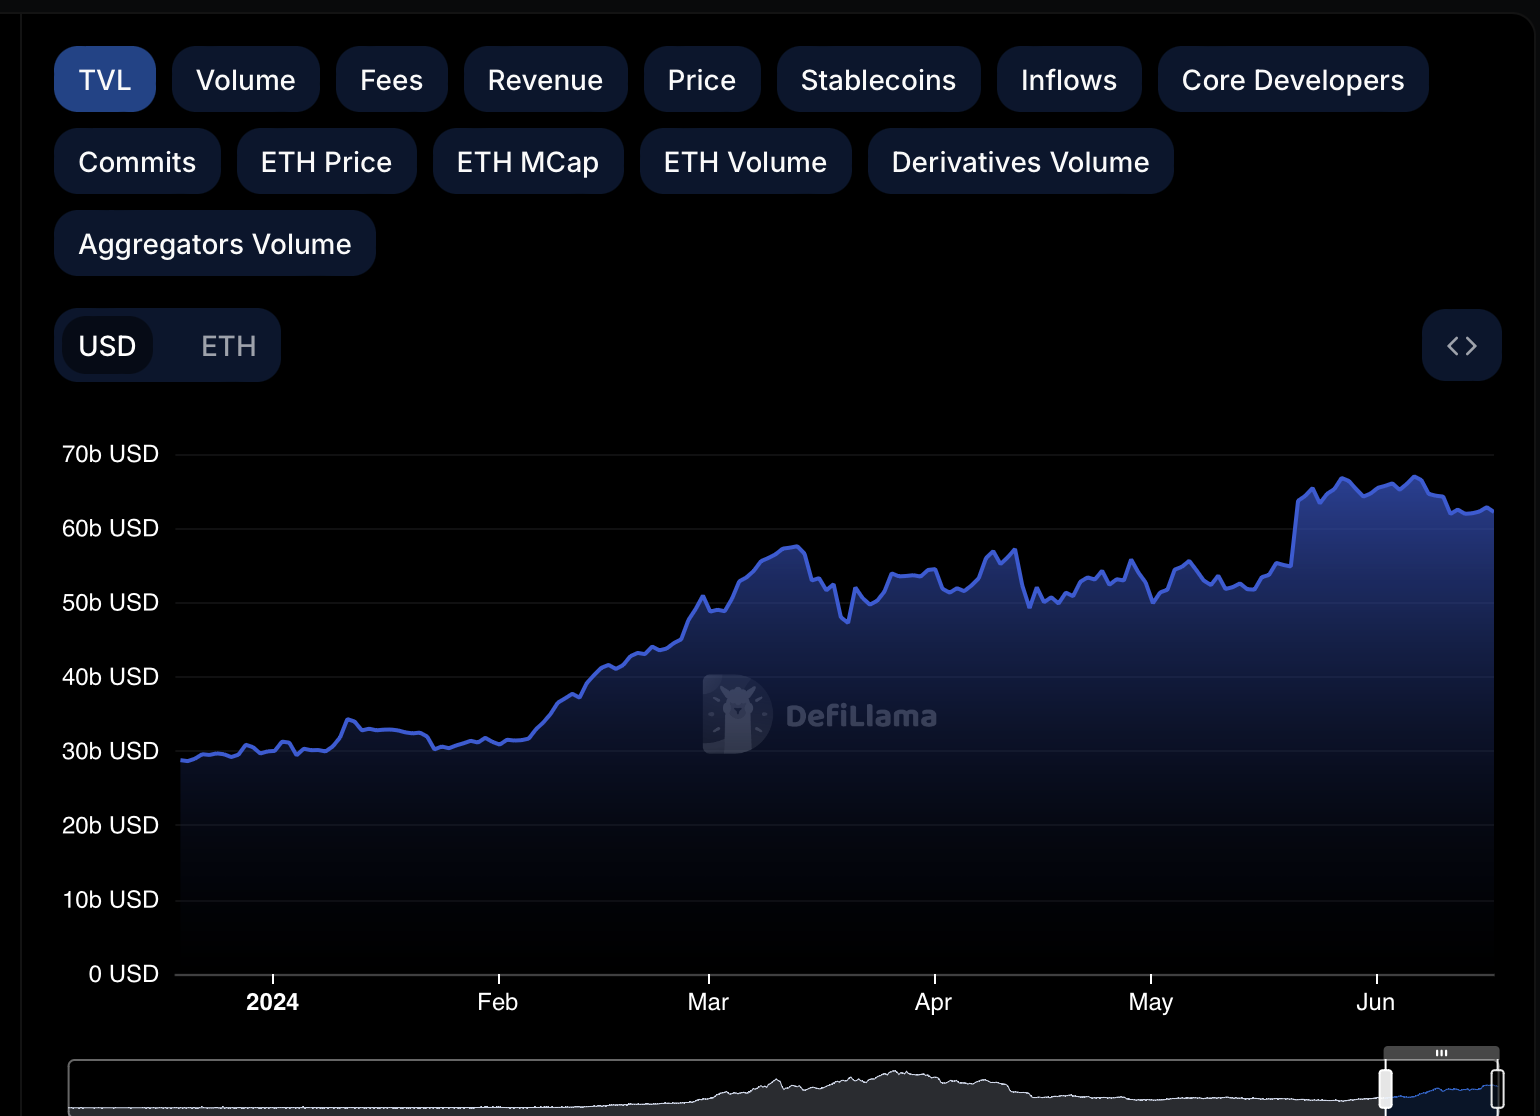The width and height of the screenshot is (1540, 1116).
Task: Toggle the Inflows metric chip
Action: point(1069,79)
